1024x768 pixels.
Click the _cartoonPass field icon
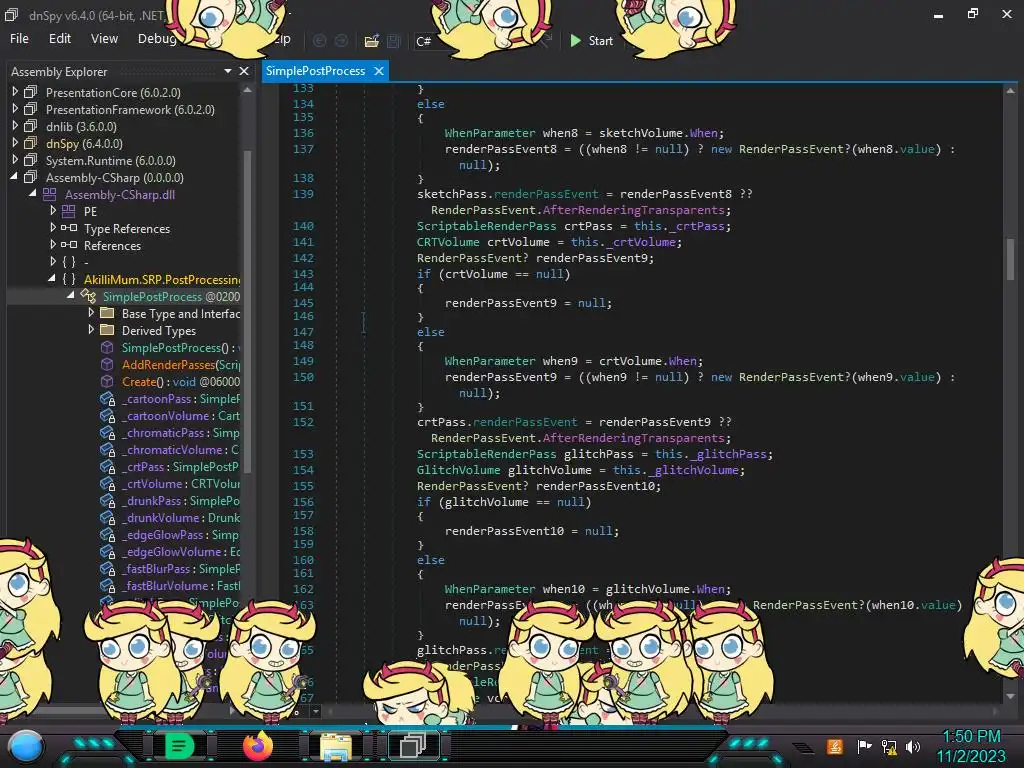(x=108, y=398)
